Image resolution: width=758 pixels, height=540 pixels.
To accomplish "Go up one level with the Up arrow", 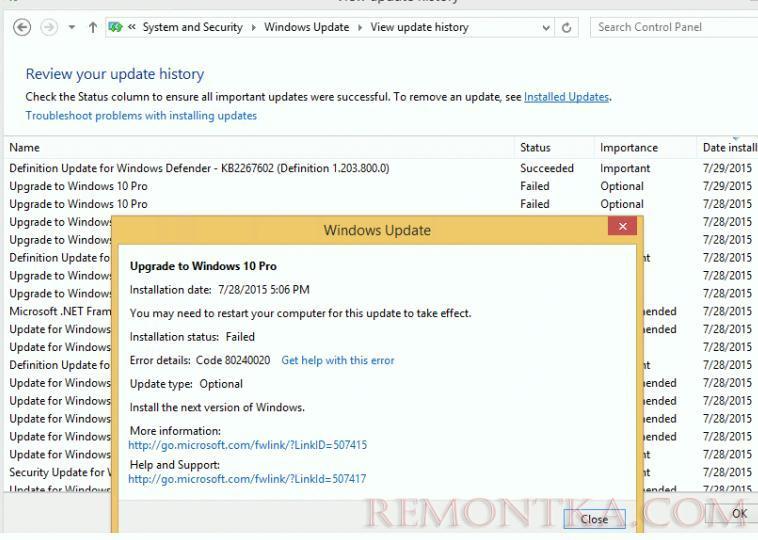I will (92, 27).
